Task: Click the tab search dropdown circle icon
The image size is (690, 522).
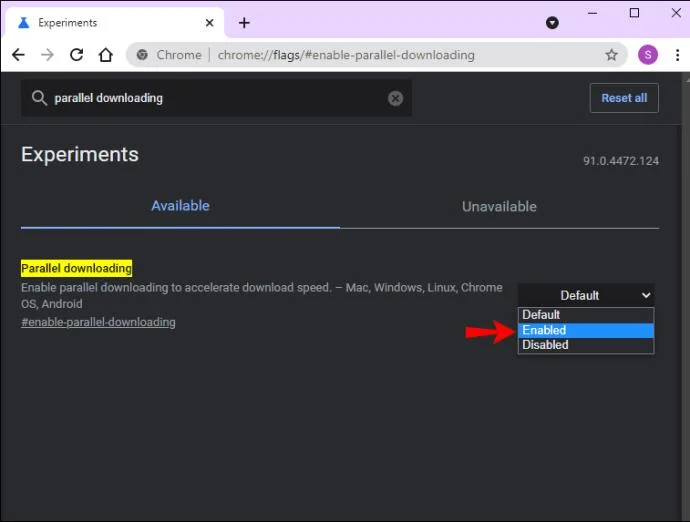Action: [552, 22]
